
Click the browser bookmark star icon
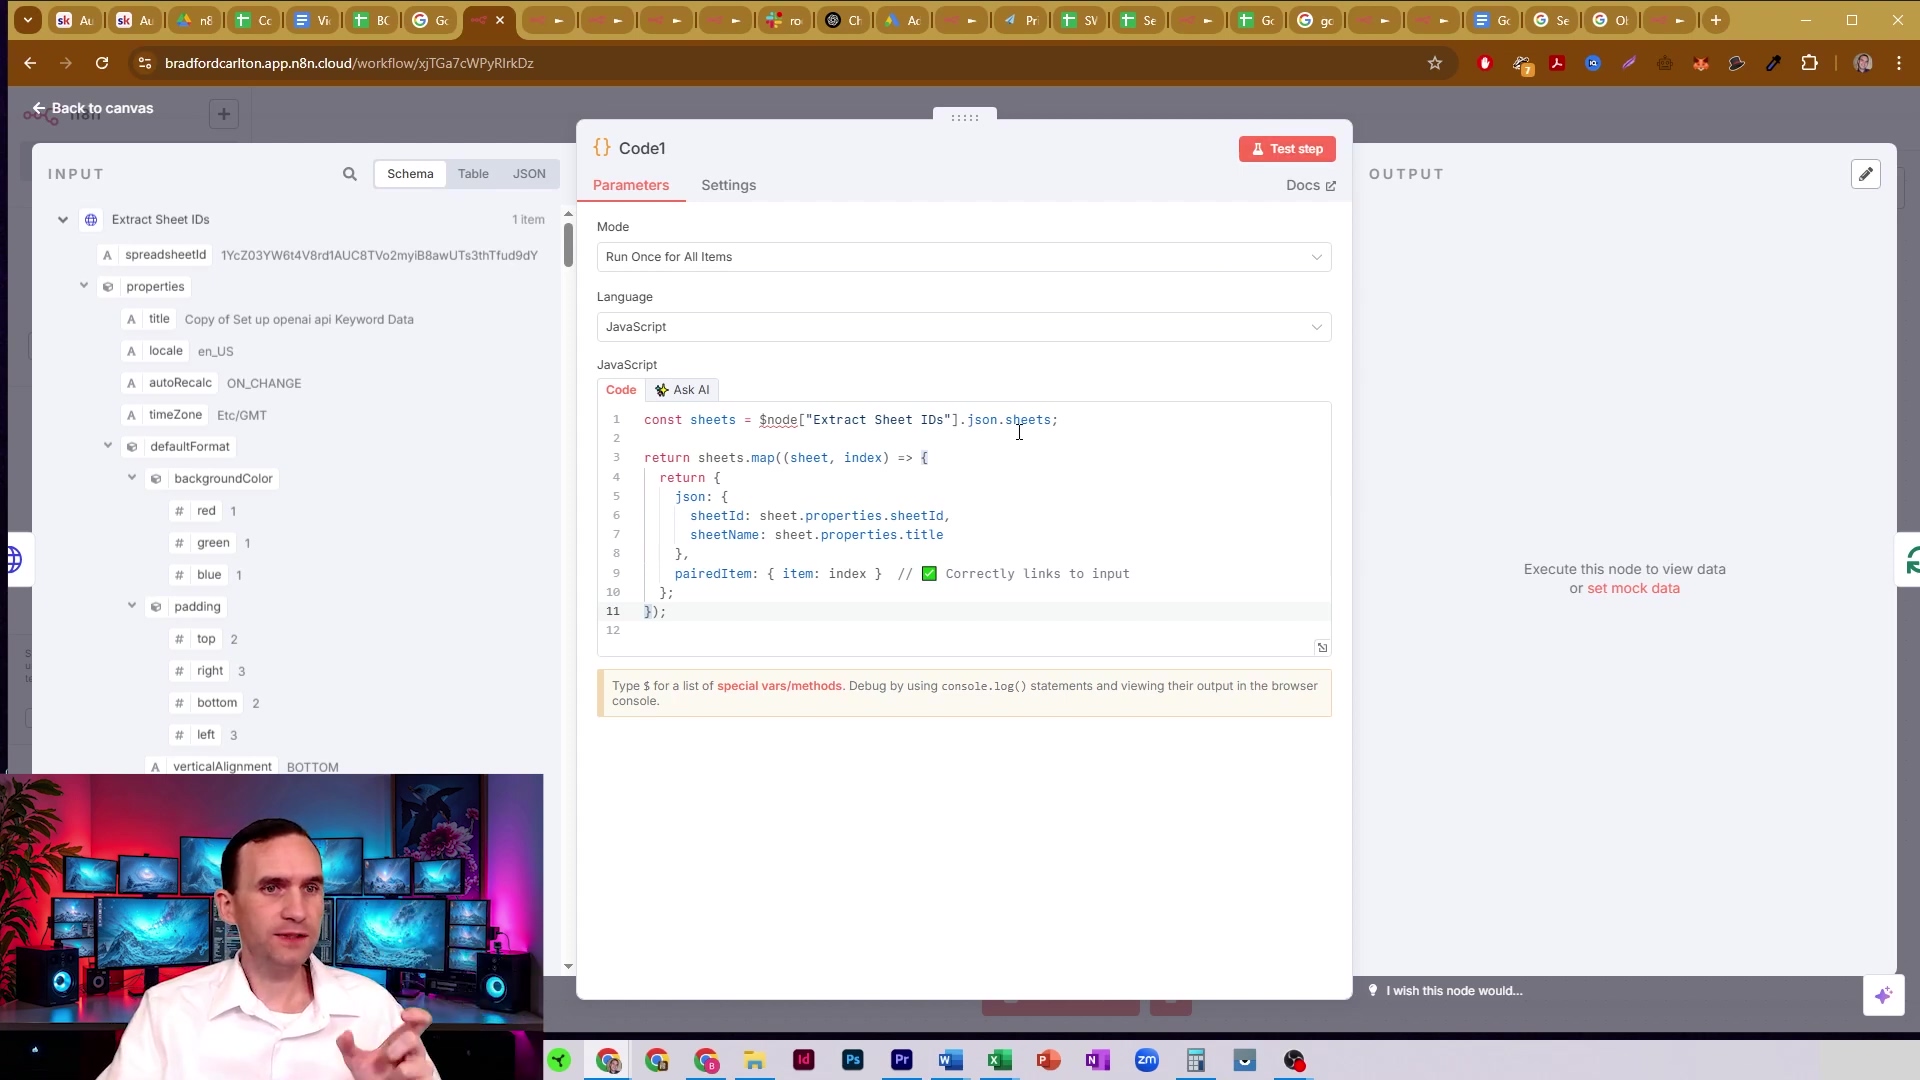(1435, 63)
